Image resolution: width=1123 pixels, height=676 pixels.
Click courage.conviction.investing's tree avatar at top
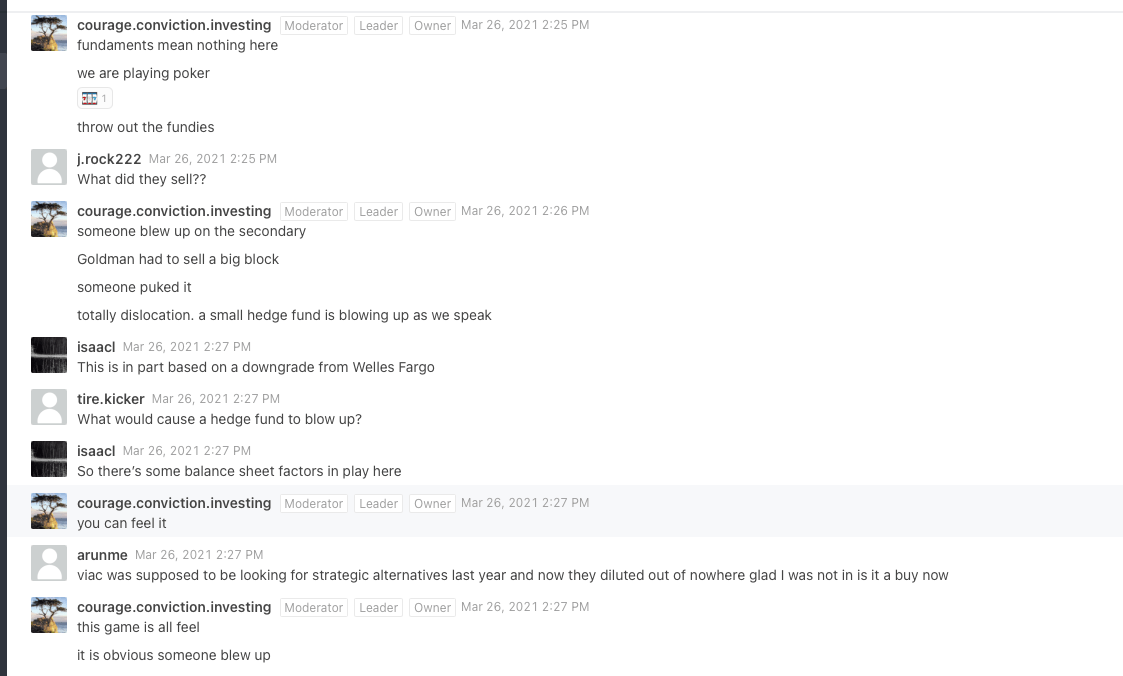(x=49, y=33)
